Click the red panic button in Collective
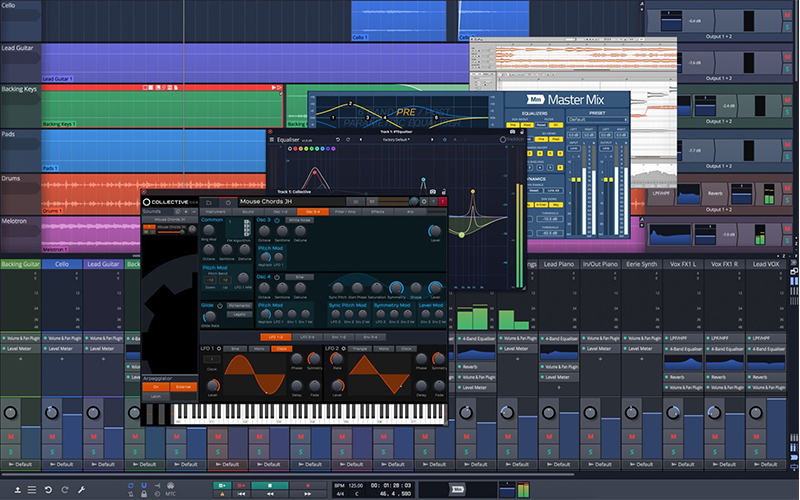Viewport: 800px width, 500px height. click(443, 202)
